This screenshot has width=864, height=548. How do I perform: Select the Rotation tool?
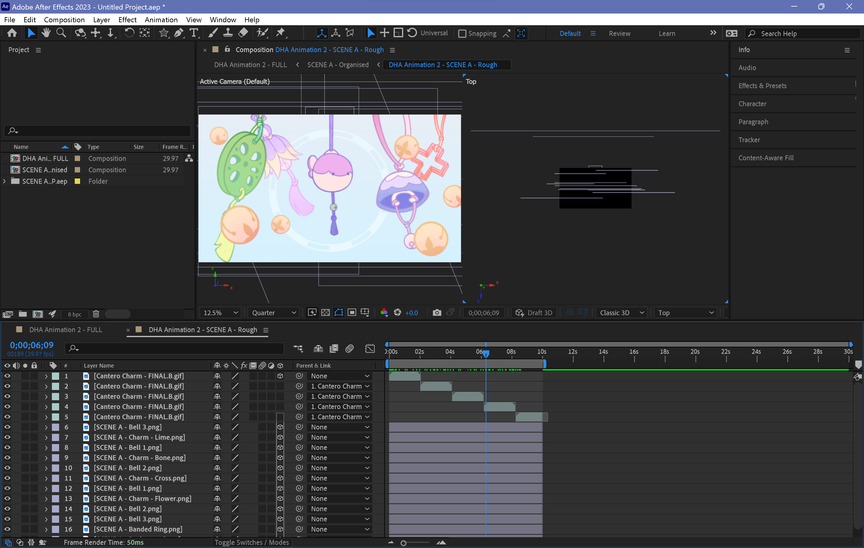point(129,33)
